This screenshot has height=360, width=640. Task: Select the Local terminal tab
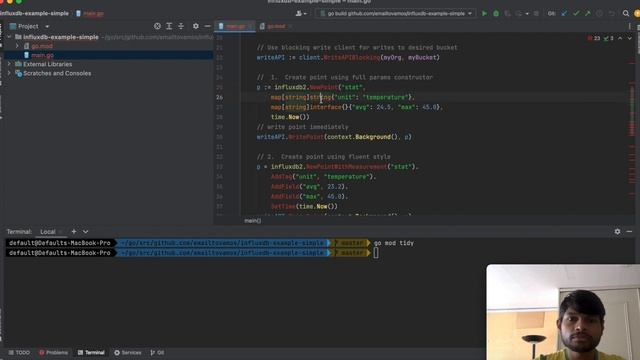click(x=48, y=231)
